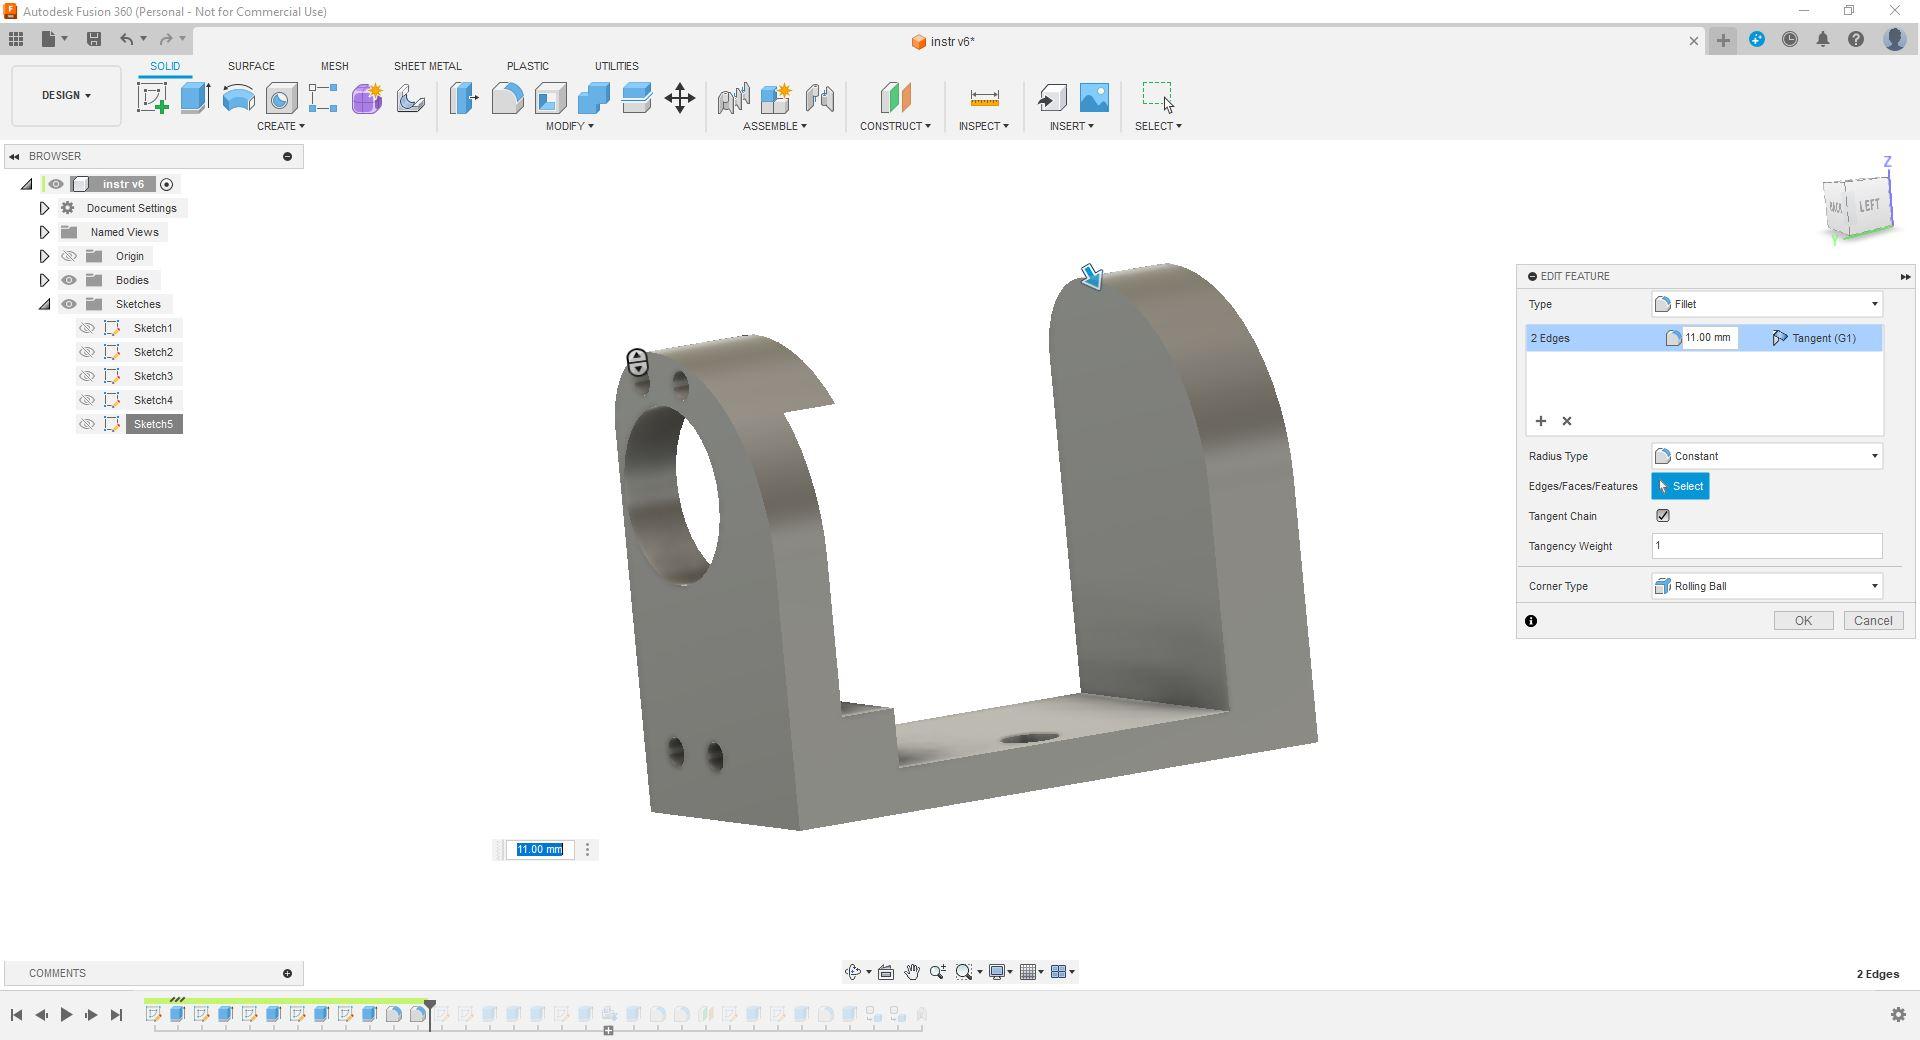
Task: Select the Combine tool
Action: (593, 98)
